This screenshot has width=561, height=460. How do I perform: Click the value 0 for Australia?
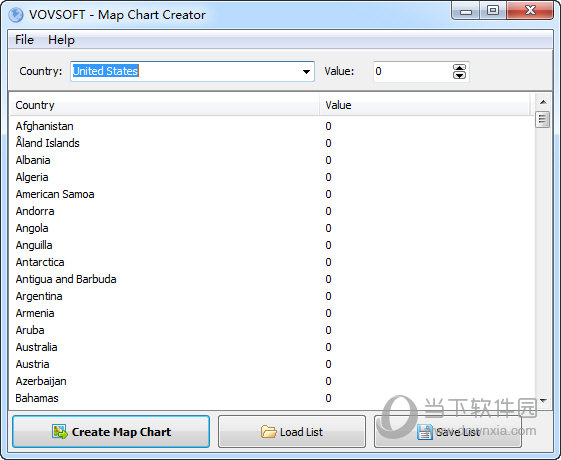328,347
